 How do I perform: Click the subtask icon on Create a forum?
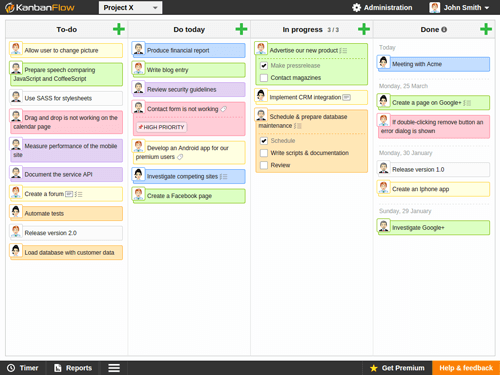click(x=78, y=194)
